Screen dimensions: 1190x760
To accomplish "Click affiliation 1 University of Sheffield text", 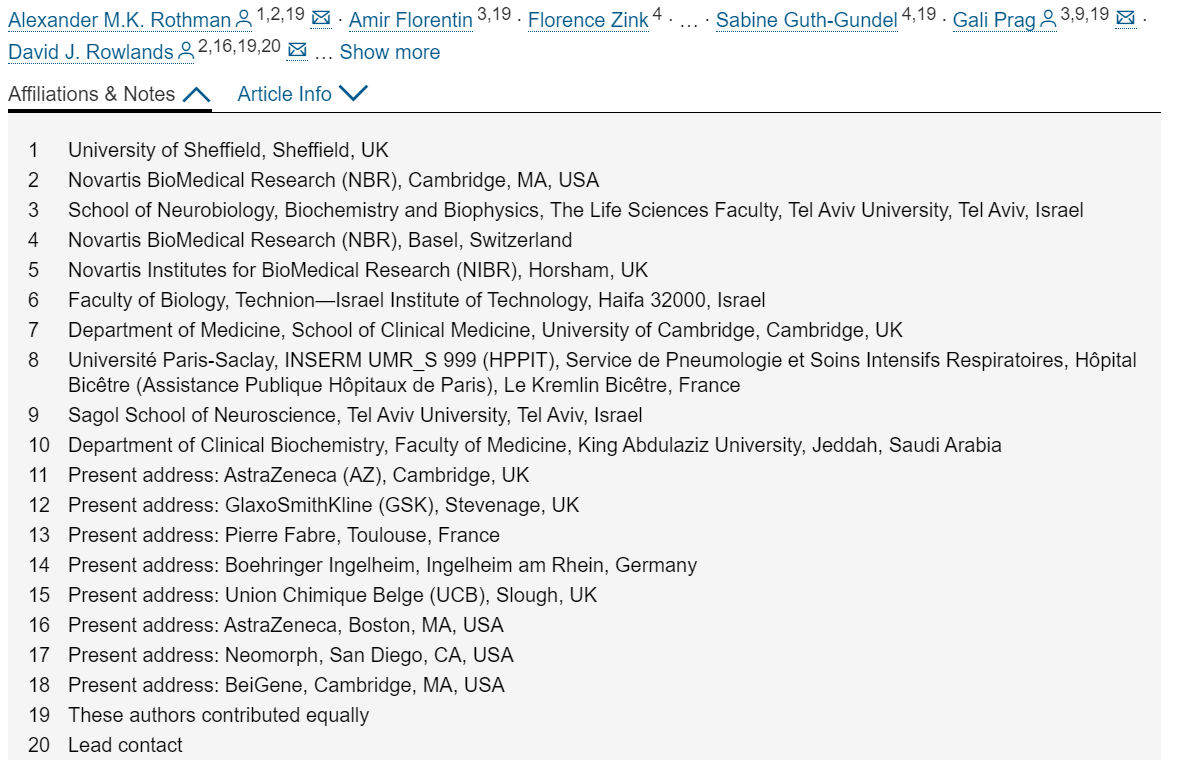I will coord(228,150).
